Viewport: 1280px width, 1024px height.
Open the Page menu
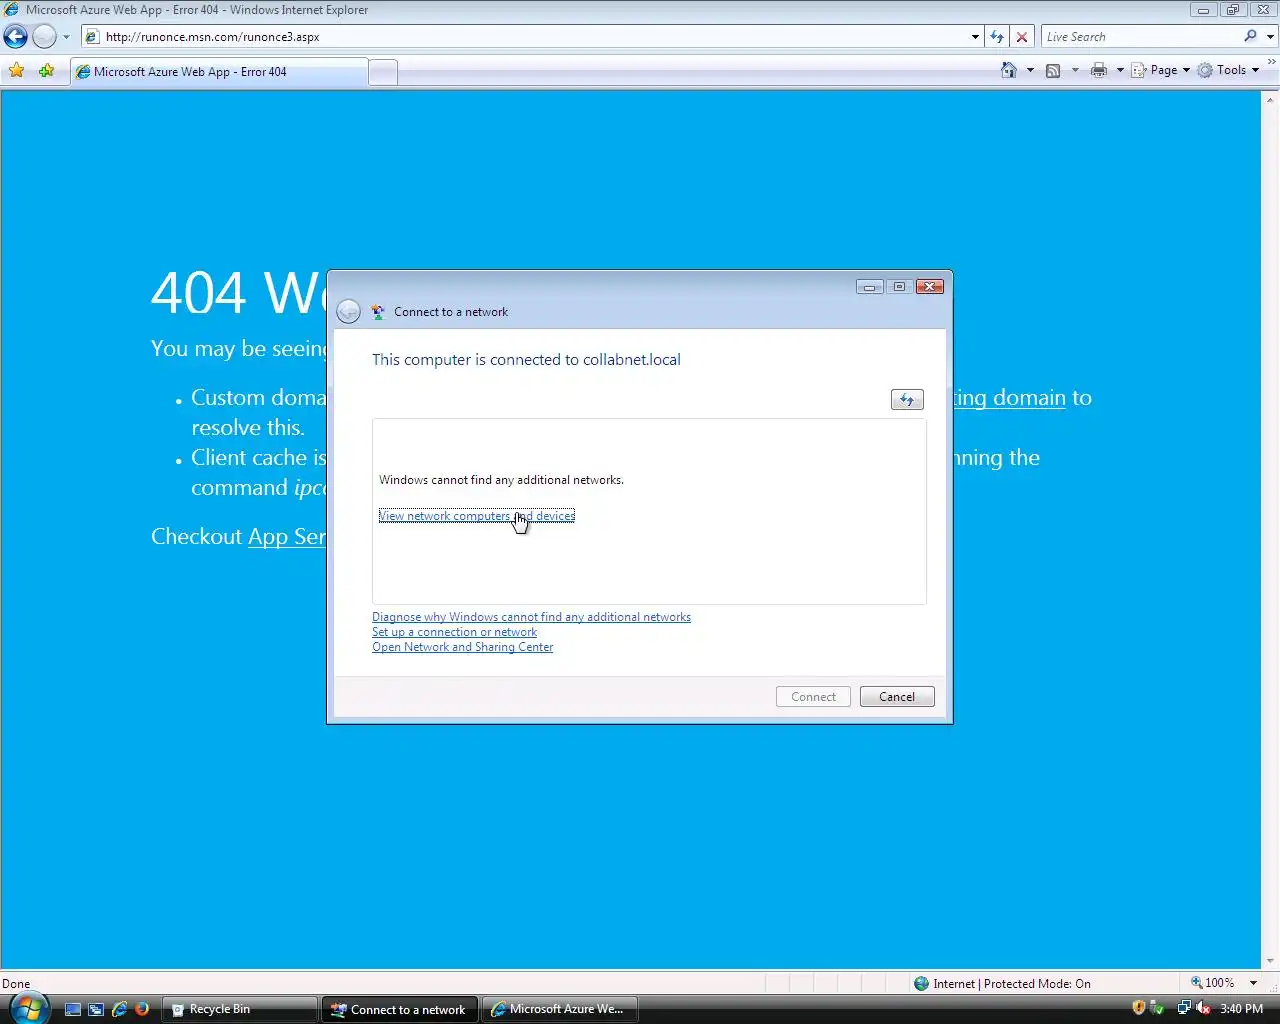pos(1161,70)
